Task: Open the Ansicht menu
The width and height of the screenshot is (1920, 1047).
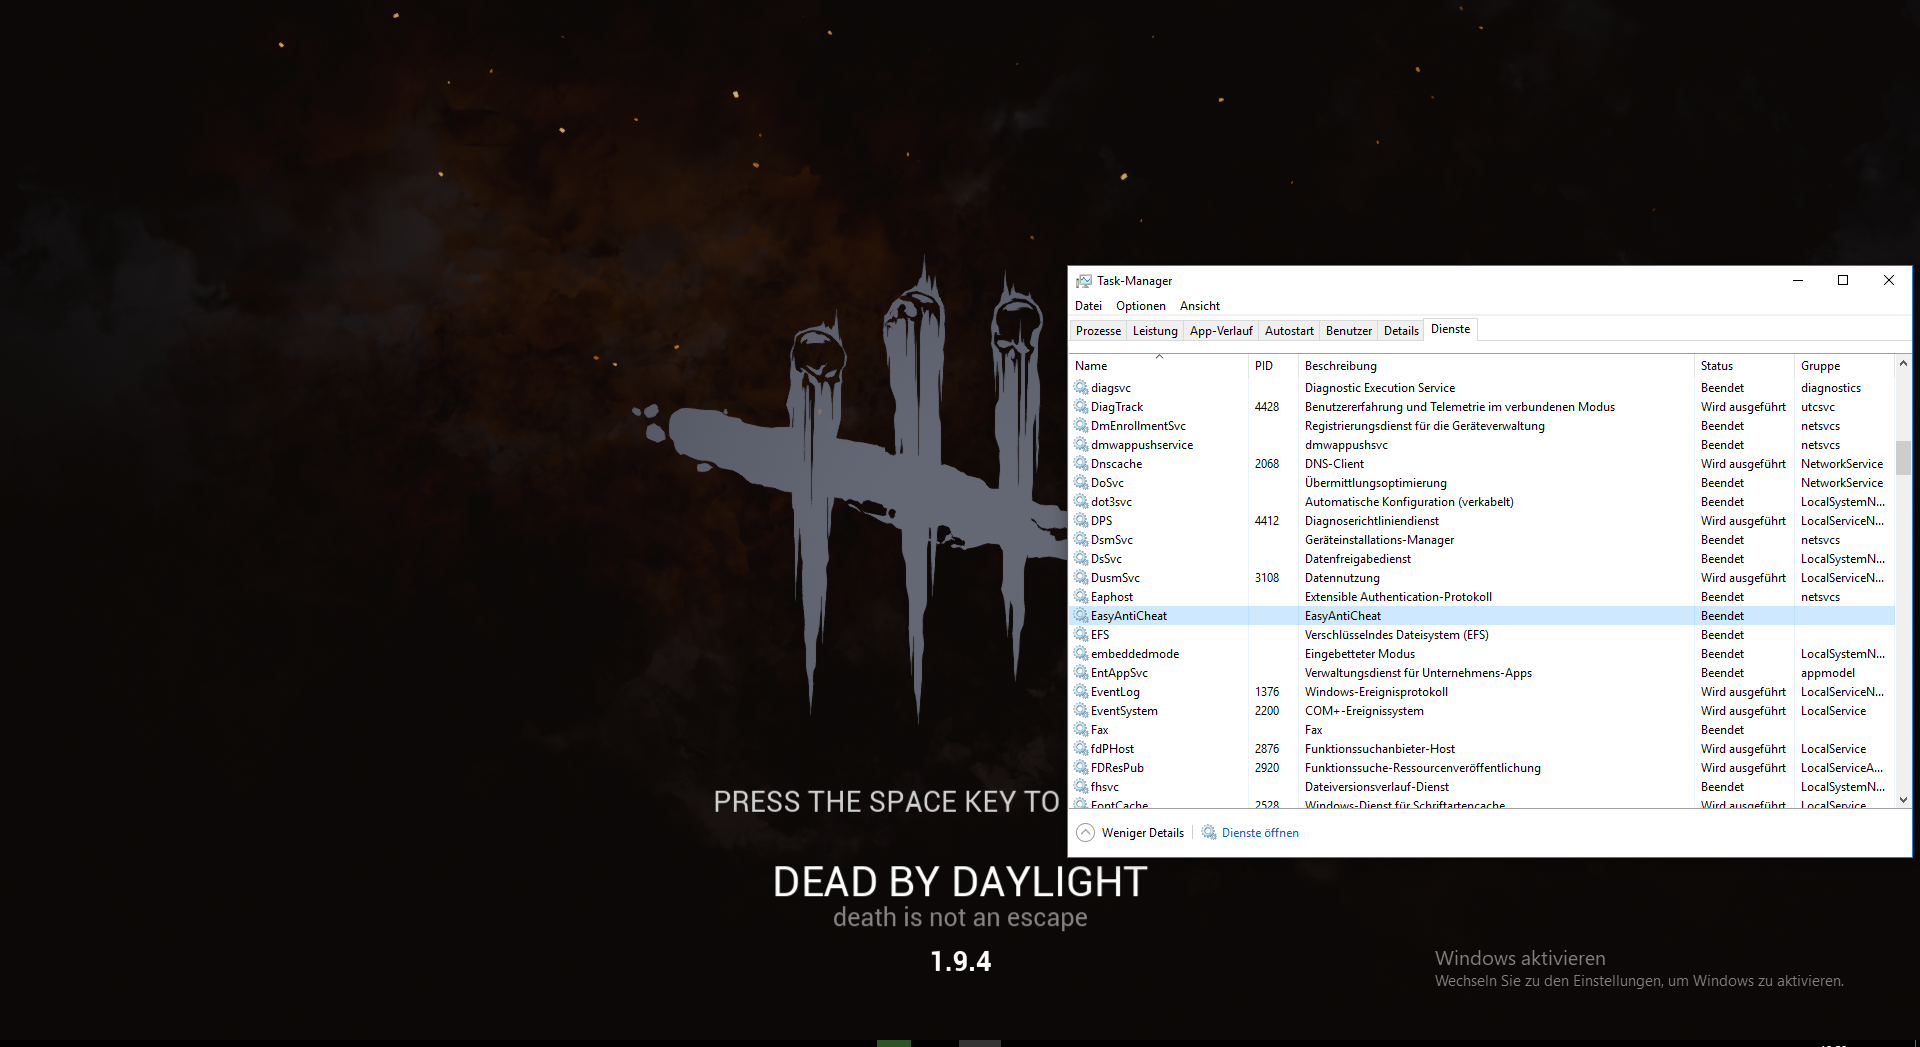Action: 1200,306
